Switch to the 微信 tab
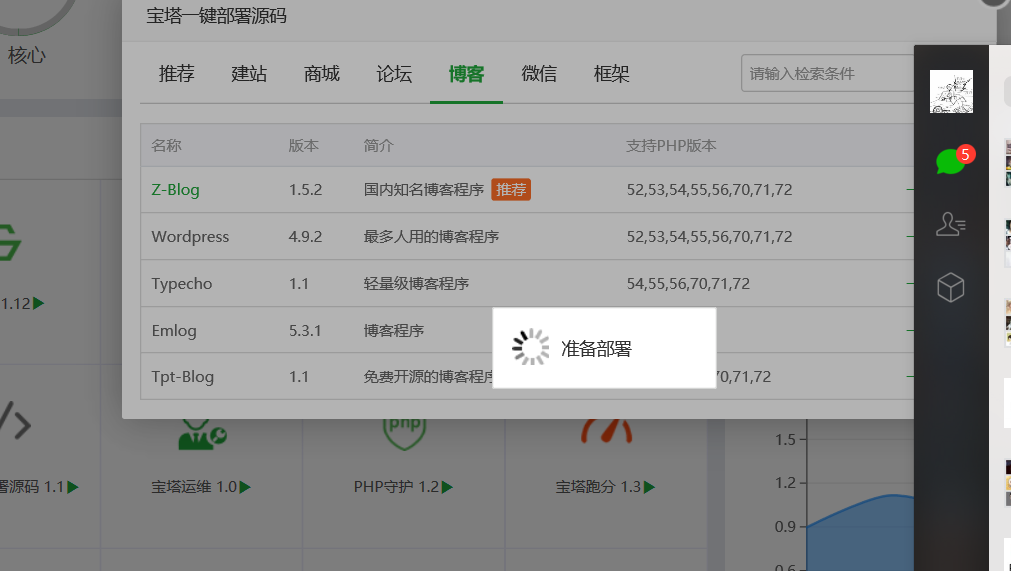Screen dimensions: 1011x571 [x=539, y=74]
